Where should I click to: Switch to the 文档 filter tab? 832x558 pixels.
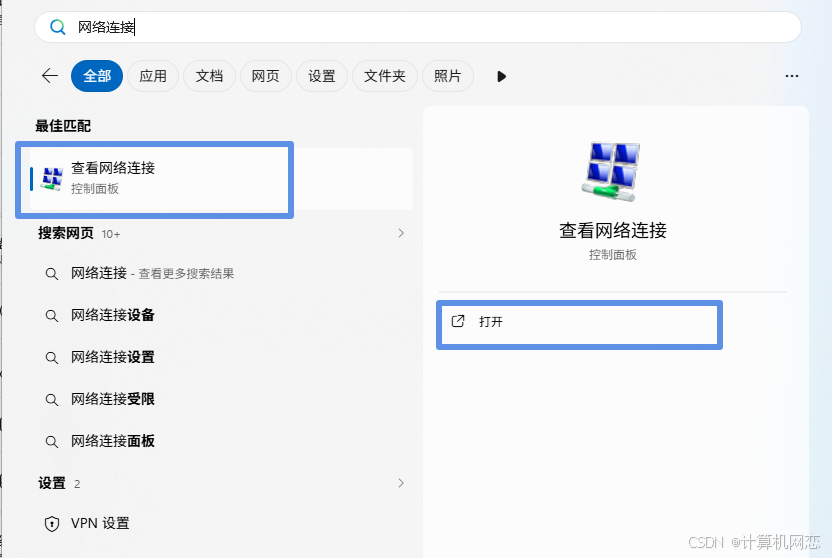coord(209,76)
